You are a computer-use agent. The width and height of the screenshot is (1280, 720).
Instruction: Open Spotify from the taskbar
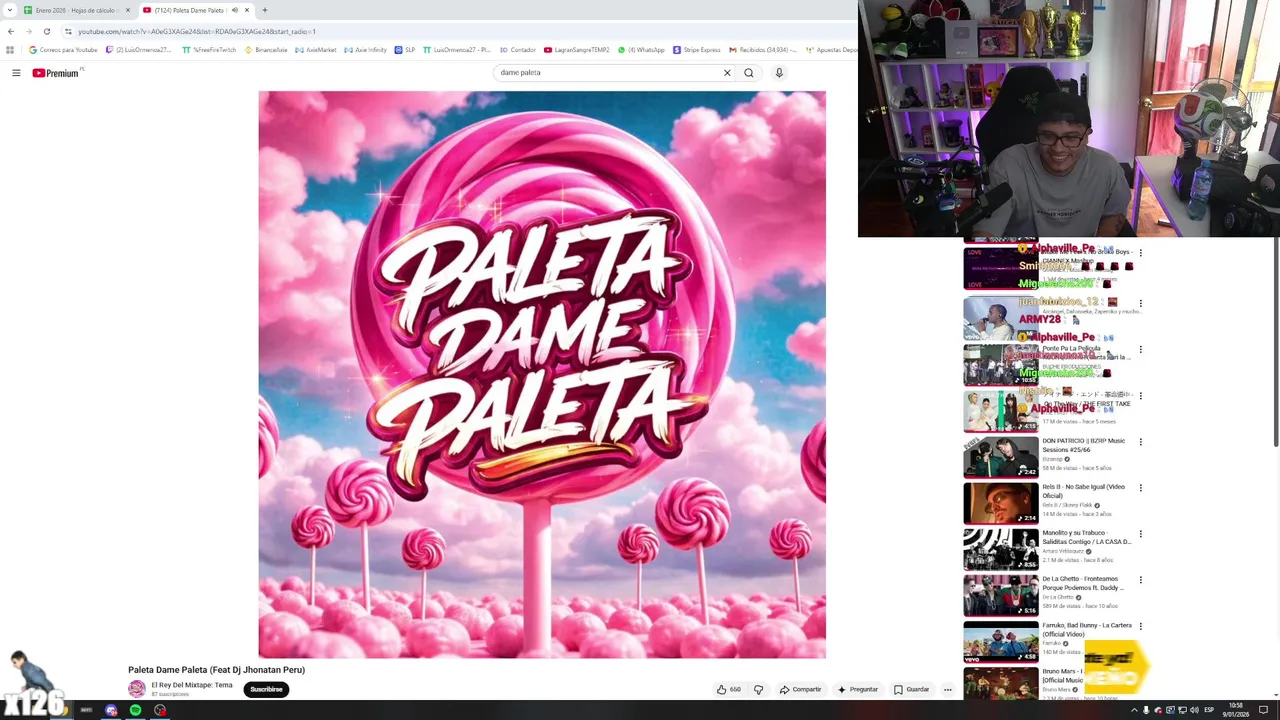pyautogui.click(x=135, y=710)
